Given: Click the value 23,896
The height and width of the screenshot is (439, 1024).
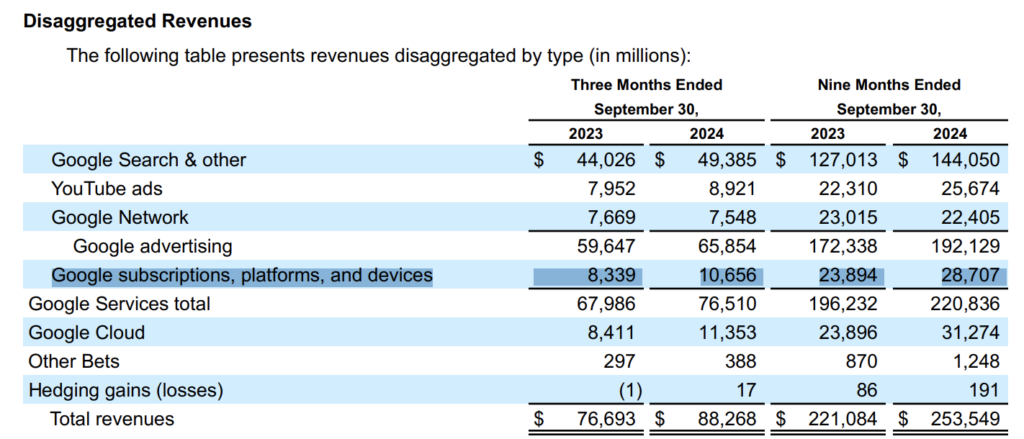Looking at the screenshot, I should pyautogui.click(x=846, y=333).
